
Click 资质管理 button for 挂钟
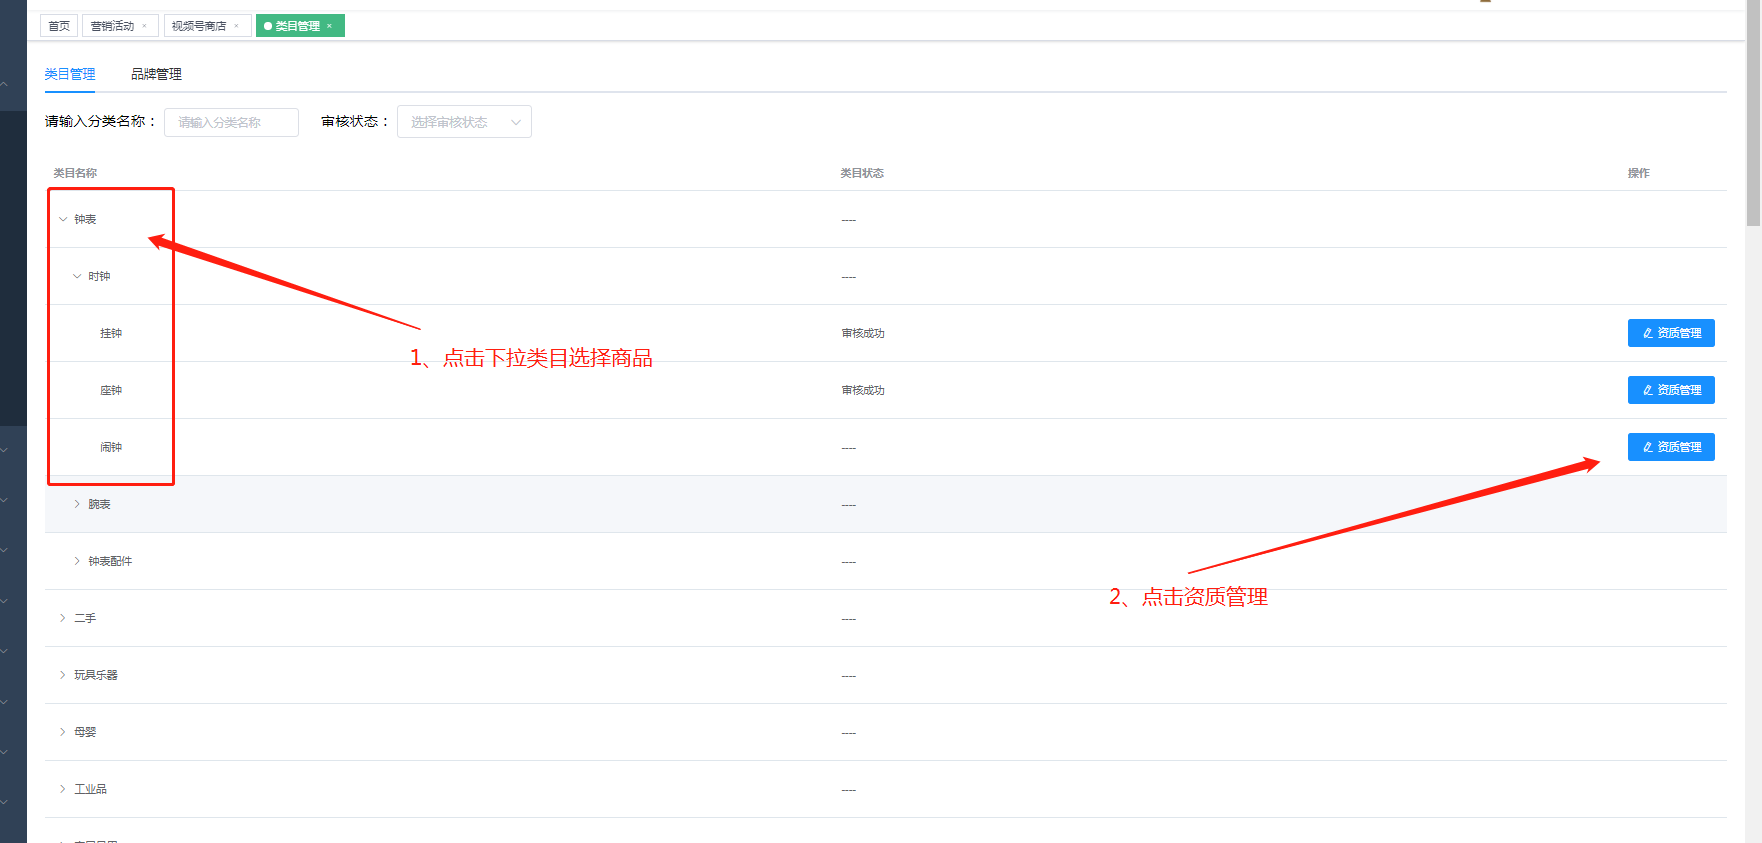pyautogui.click(x=1670, y=333)
